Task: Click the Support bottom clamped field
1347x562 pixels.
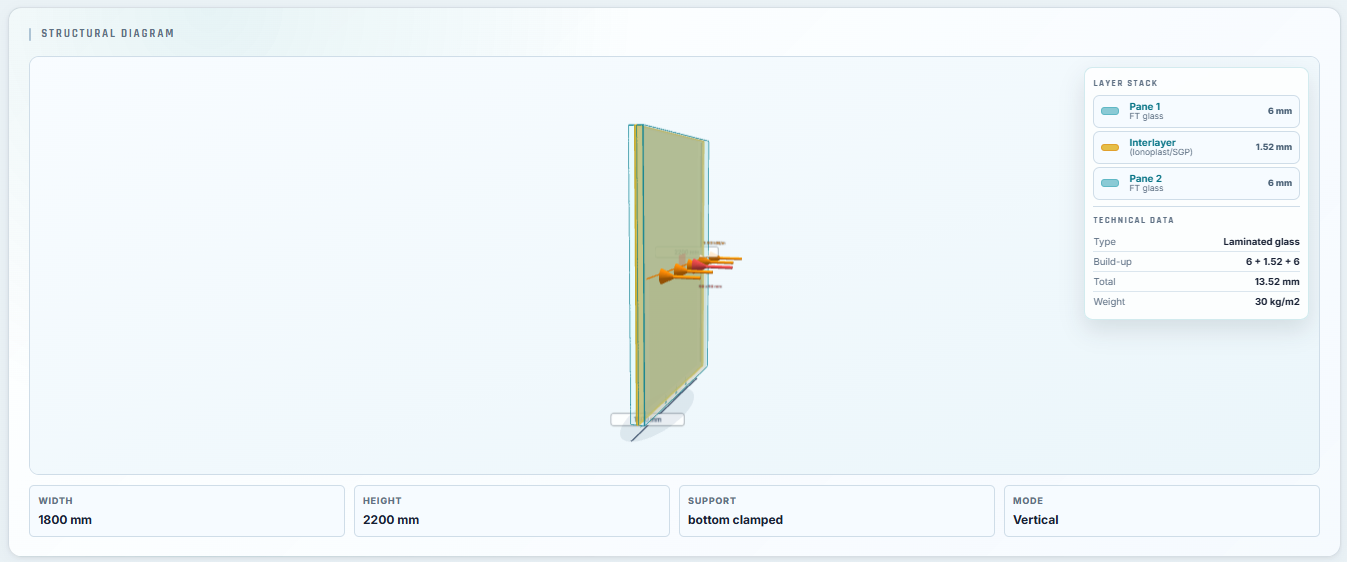Action: pos(837,511)
